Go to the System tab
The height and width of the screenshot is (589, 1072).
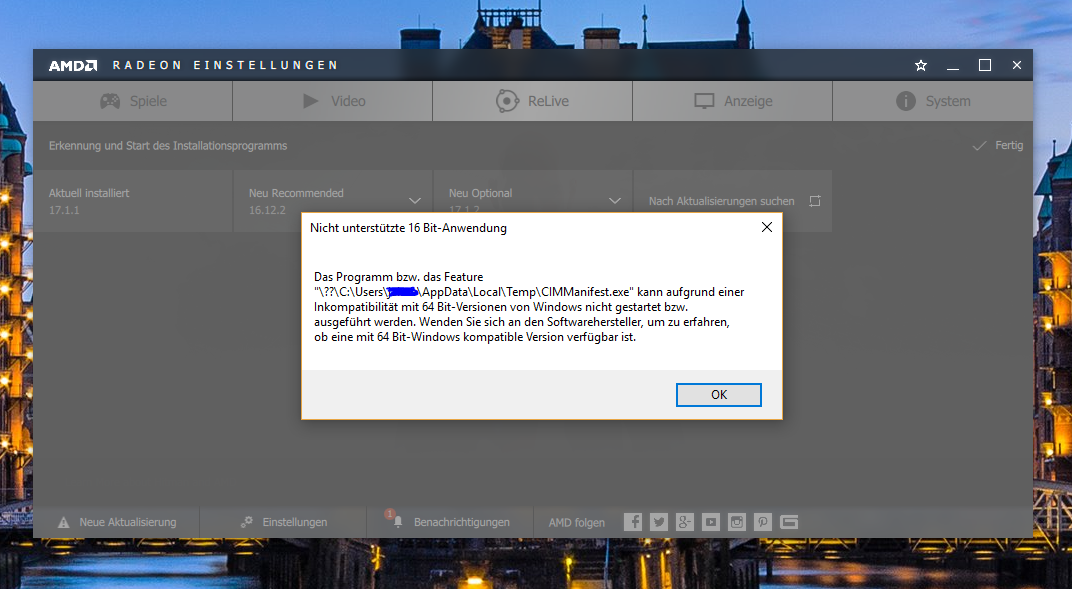pyautogui.click(x=933, y=101)
